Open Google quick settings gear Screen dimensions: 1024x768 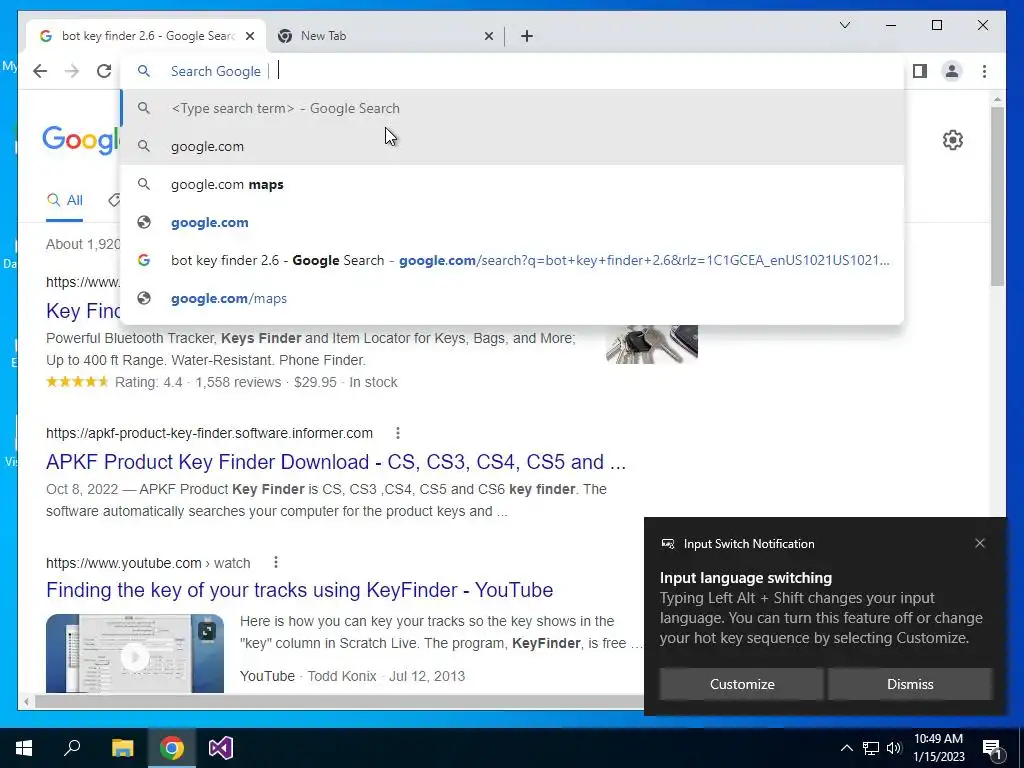[953, 140]
